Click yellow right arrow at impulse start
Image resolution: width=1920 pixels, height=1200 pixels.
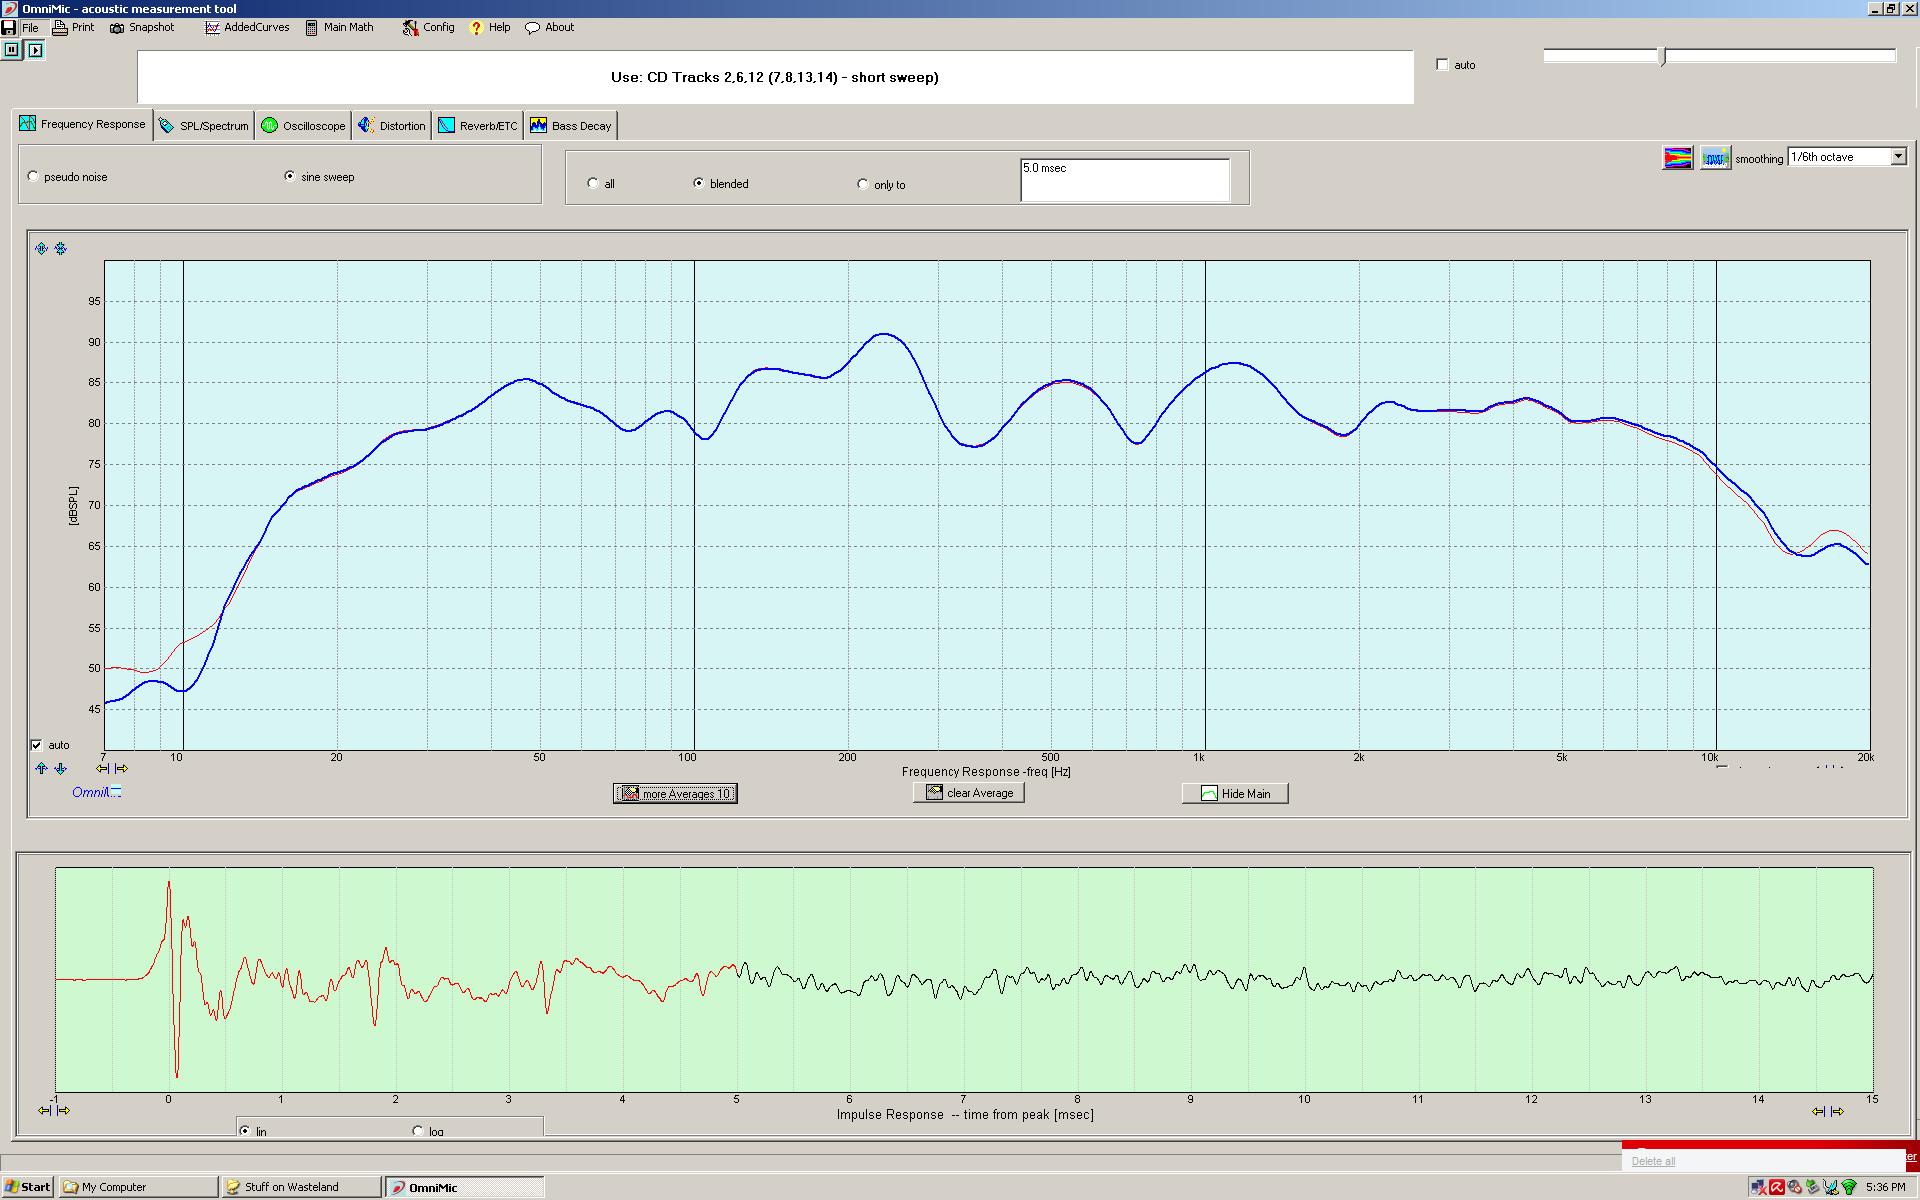point(63,1110)
